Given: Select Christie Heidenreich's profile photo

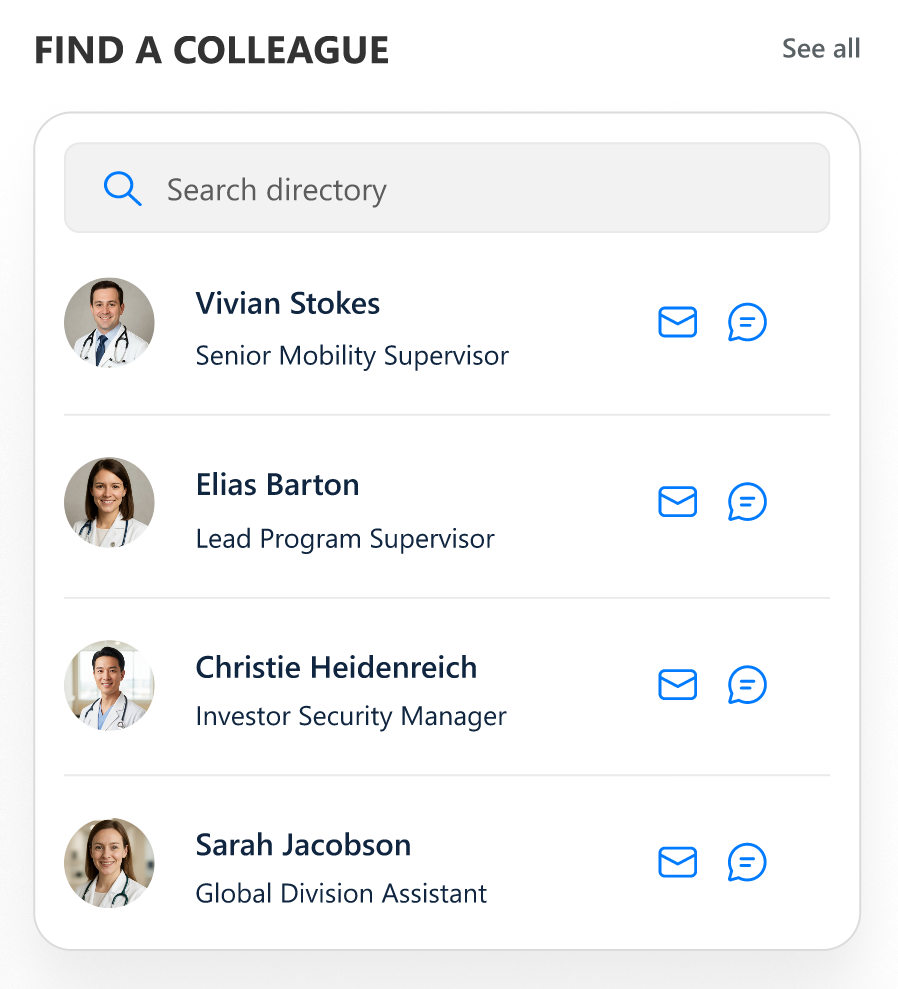Looking at the screenshot, I should [109, 685].
